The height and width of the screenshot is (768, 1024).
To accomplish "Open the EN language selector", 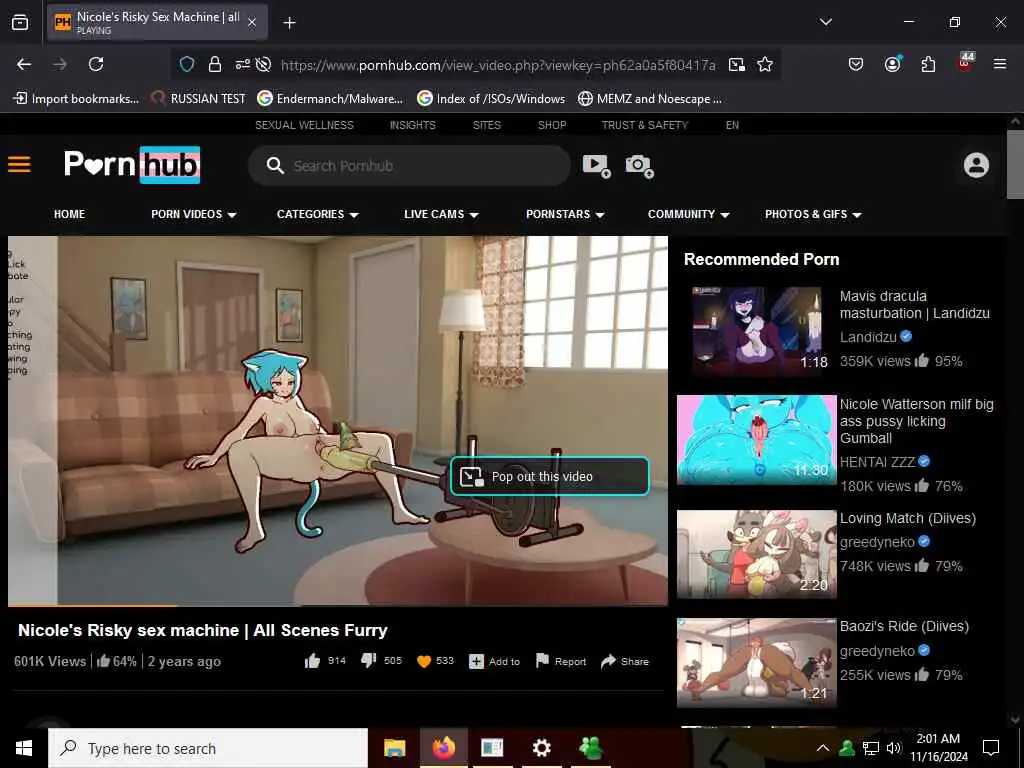I will pyautogui.click(x=732, y=125).
